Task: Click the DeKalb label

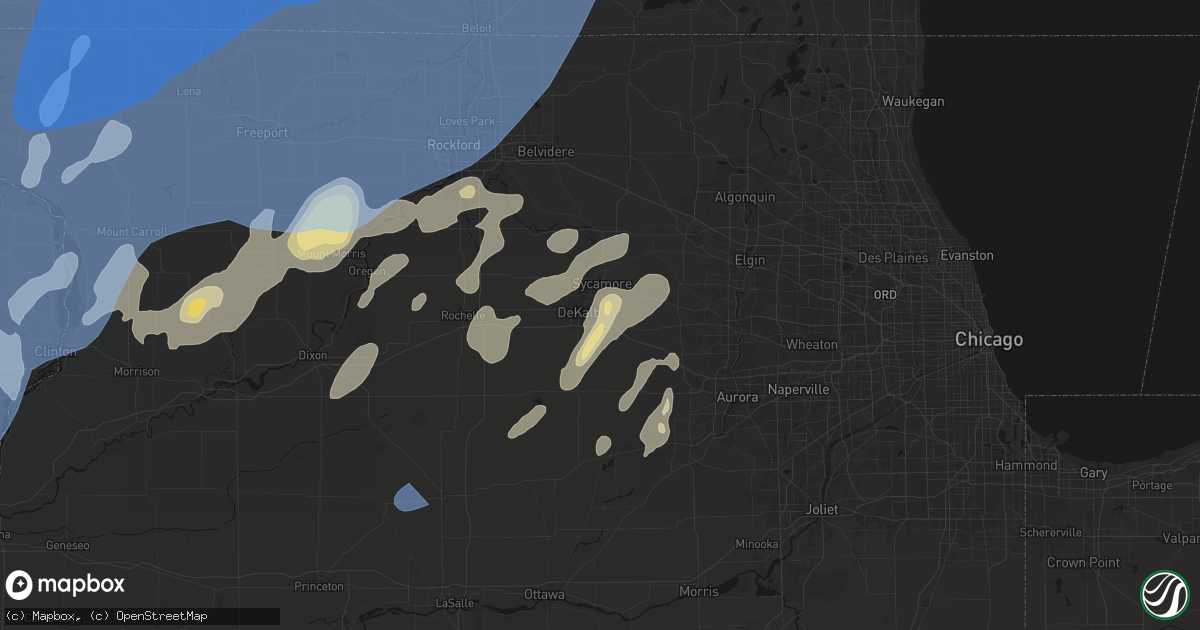Action: pos(579,313)
